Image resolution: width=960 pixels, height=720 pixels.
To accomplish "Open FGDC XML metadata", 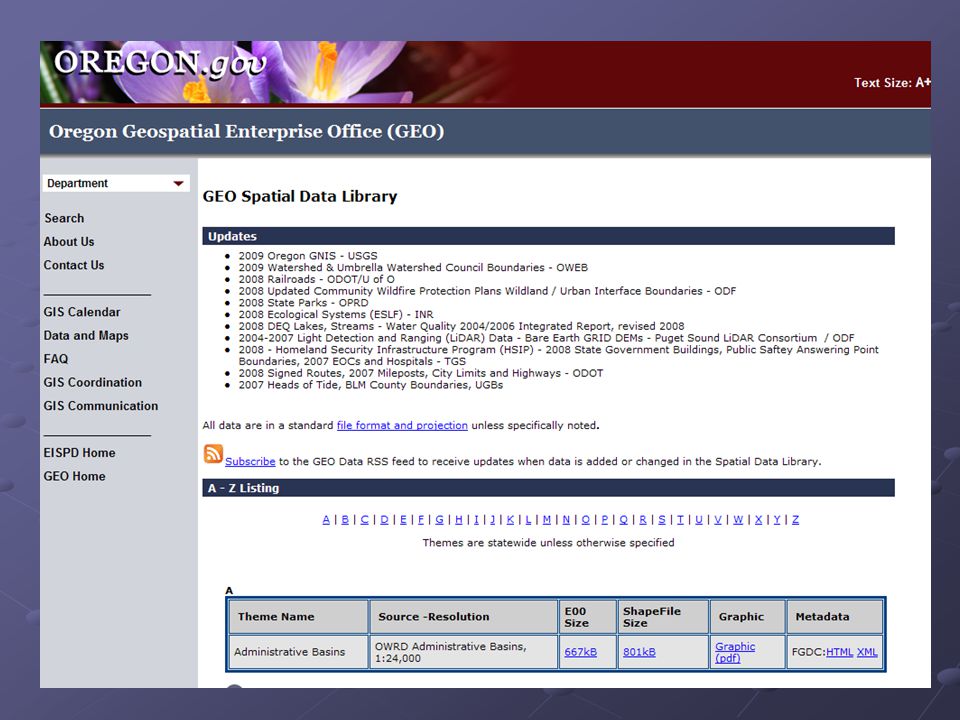I will tap(867, 652).
